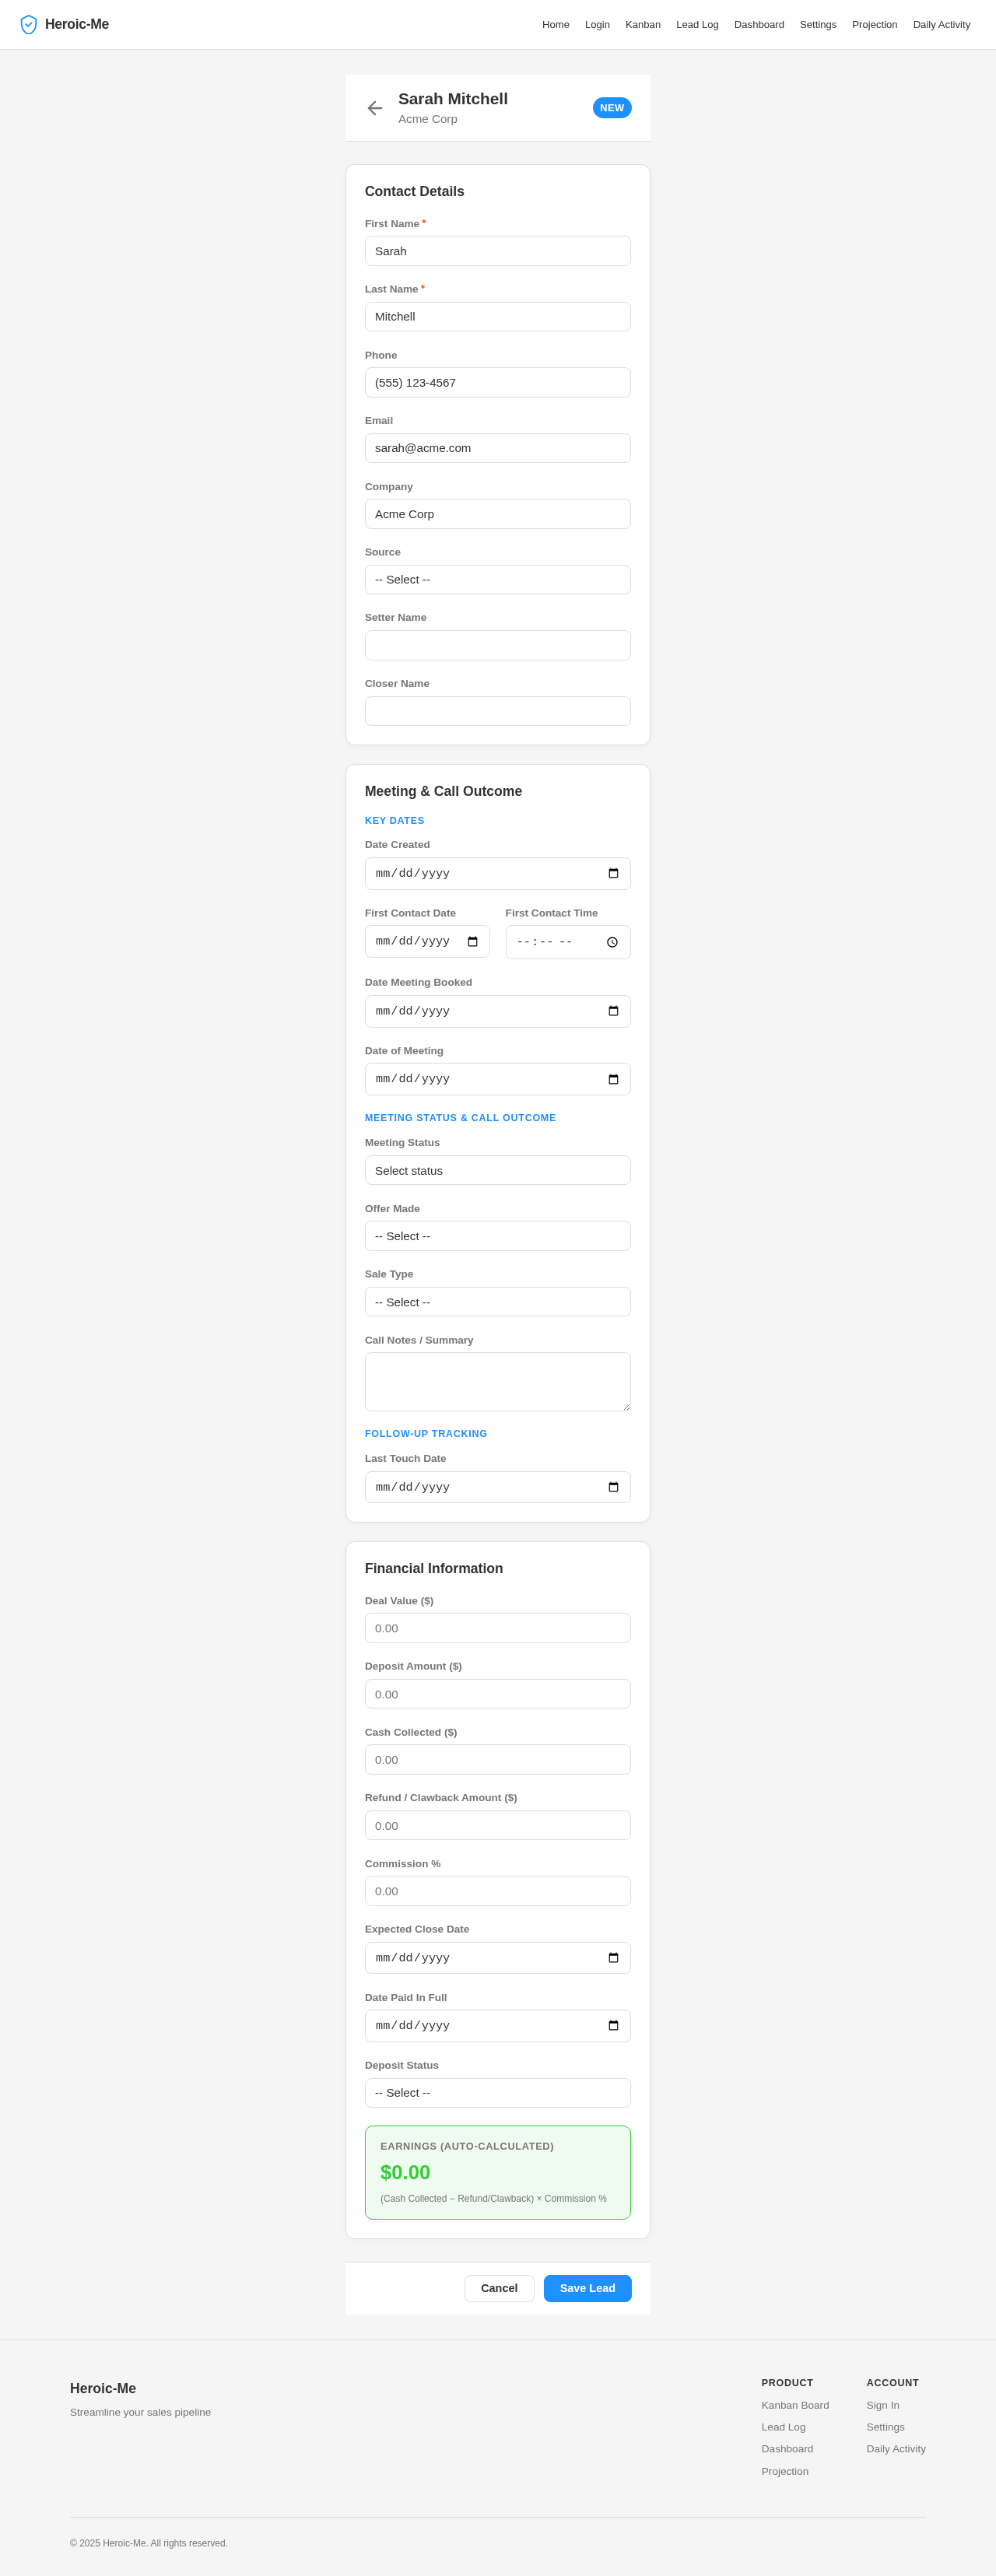Open Lead Log footer link
This screenshot has width=996, height=2576.
[783, 2427]
